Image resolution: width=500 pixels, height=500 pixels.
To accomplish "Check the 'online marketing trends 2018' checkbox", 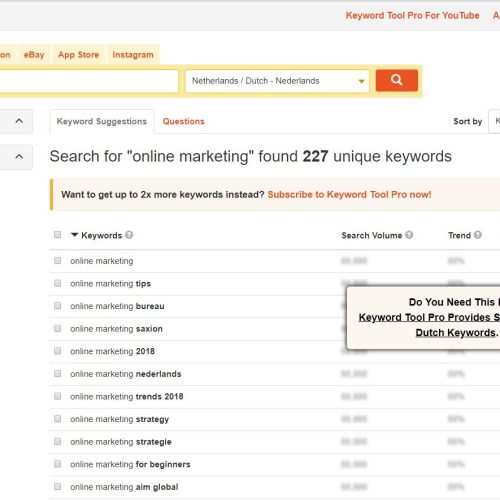I will 57,396.
